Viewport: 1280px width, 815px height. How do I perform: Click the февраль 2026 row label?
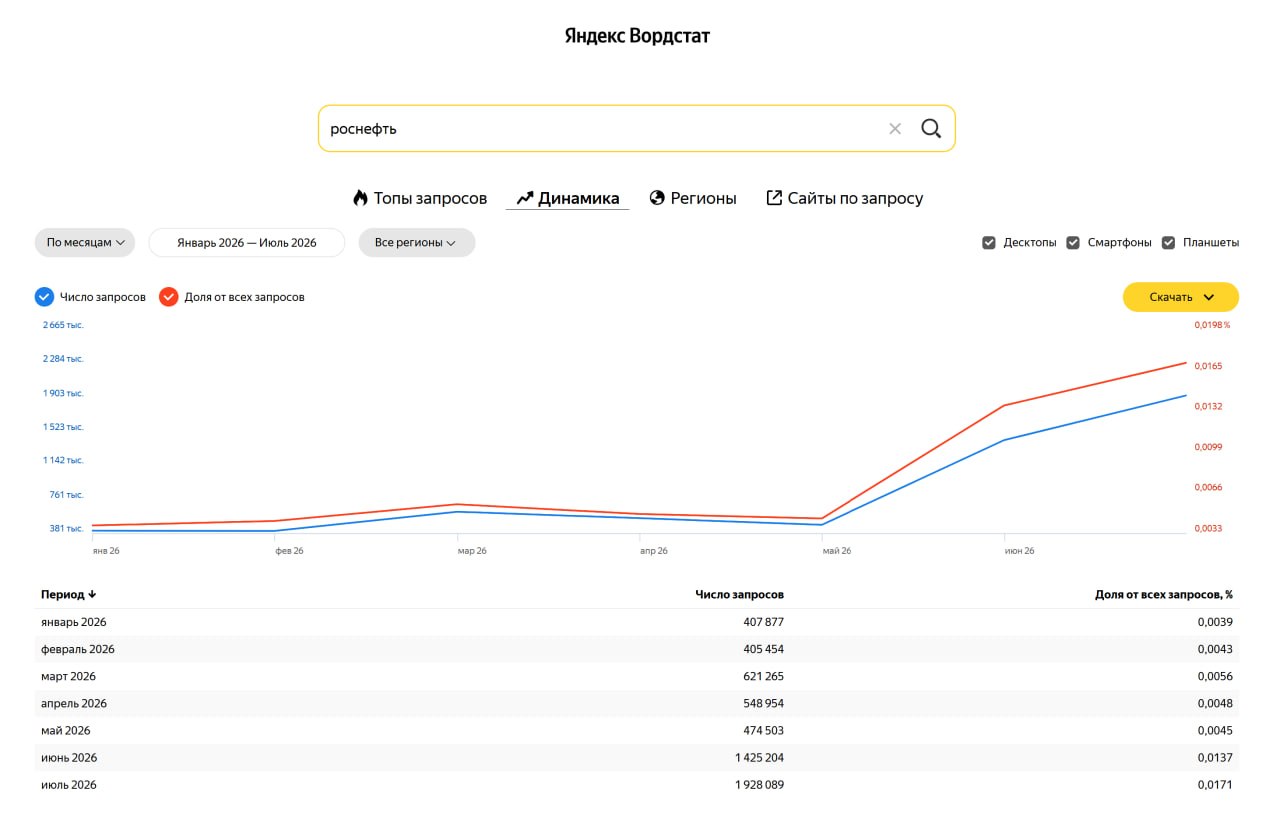point(78,649)
